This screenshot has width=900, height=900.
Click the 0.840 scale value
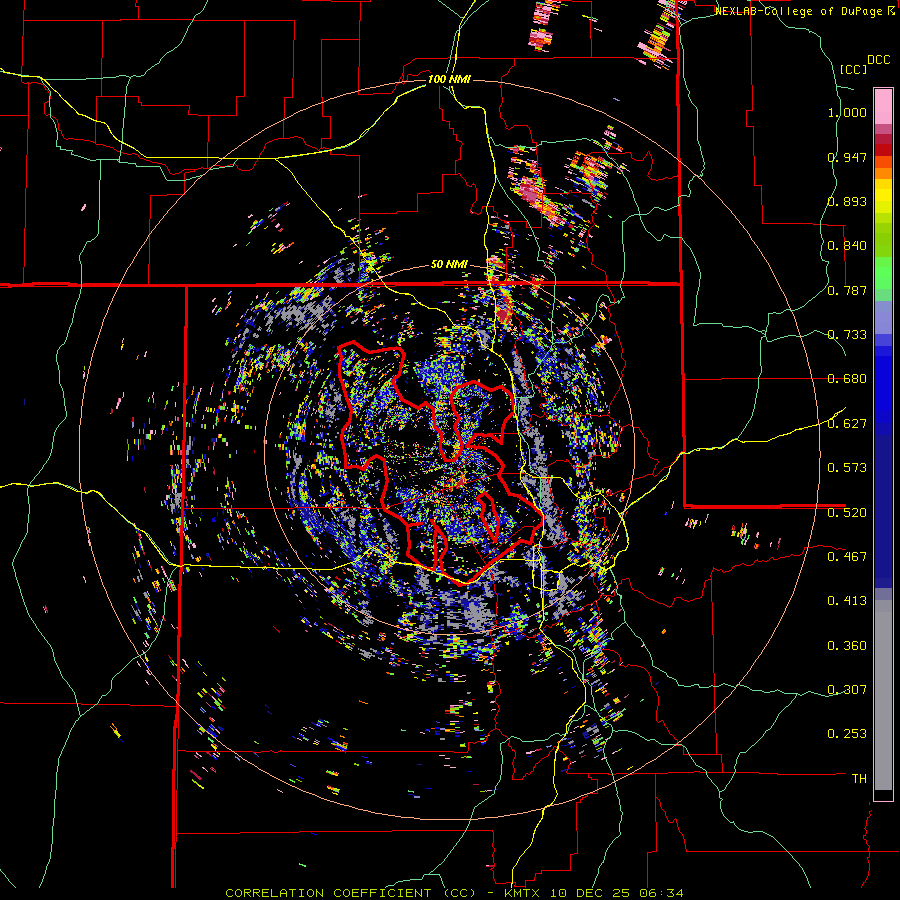847,246
